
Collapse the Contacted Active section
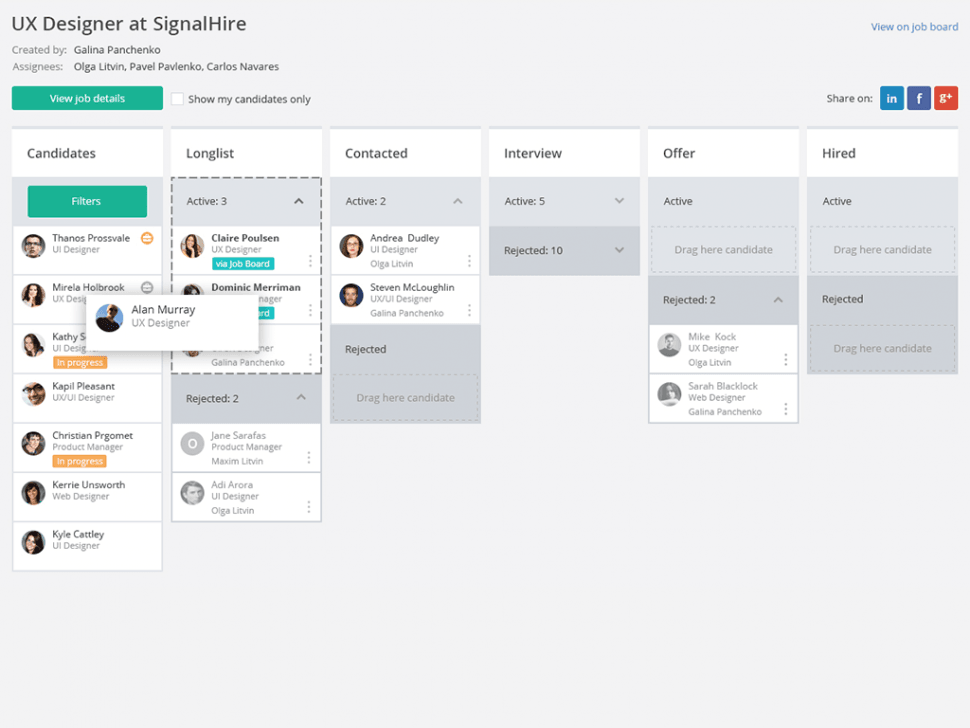[458, 201]
